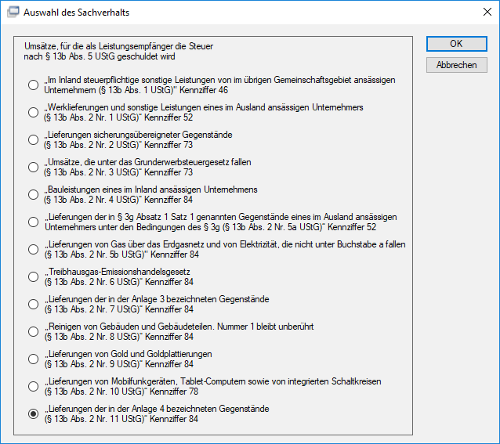Confirm selection with OK button
500x444 pixels.
[x=456, y=44]
